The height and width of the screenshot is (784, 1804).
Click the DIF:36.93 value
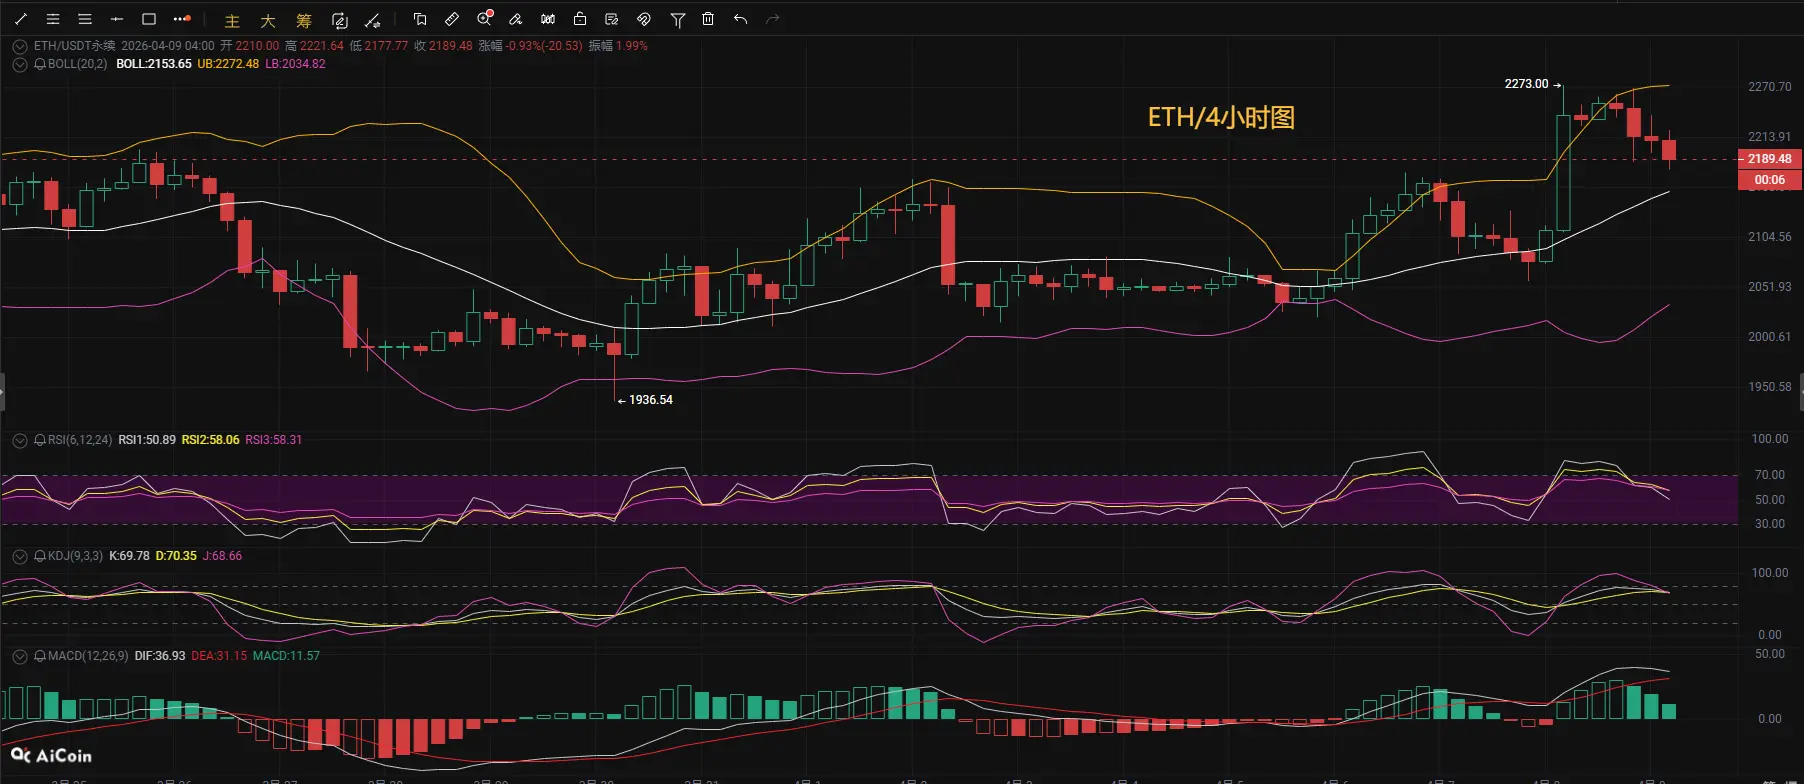[160, 656]
